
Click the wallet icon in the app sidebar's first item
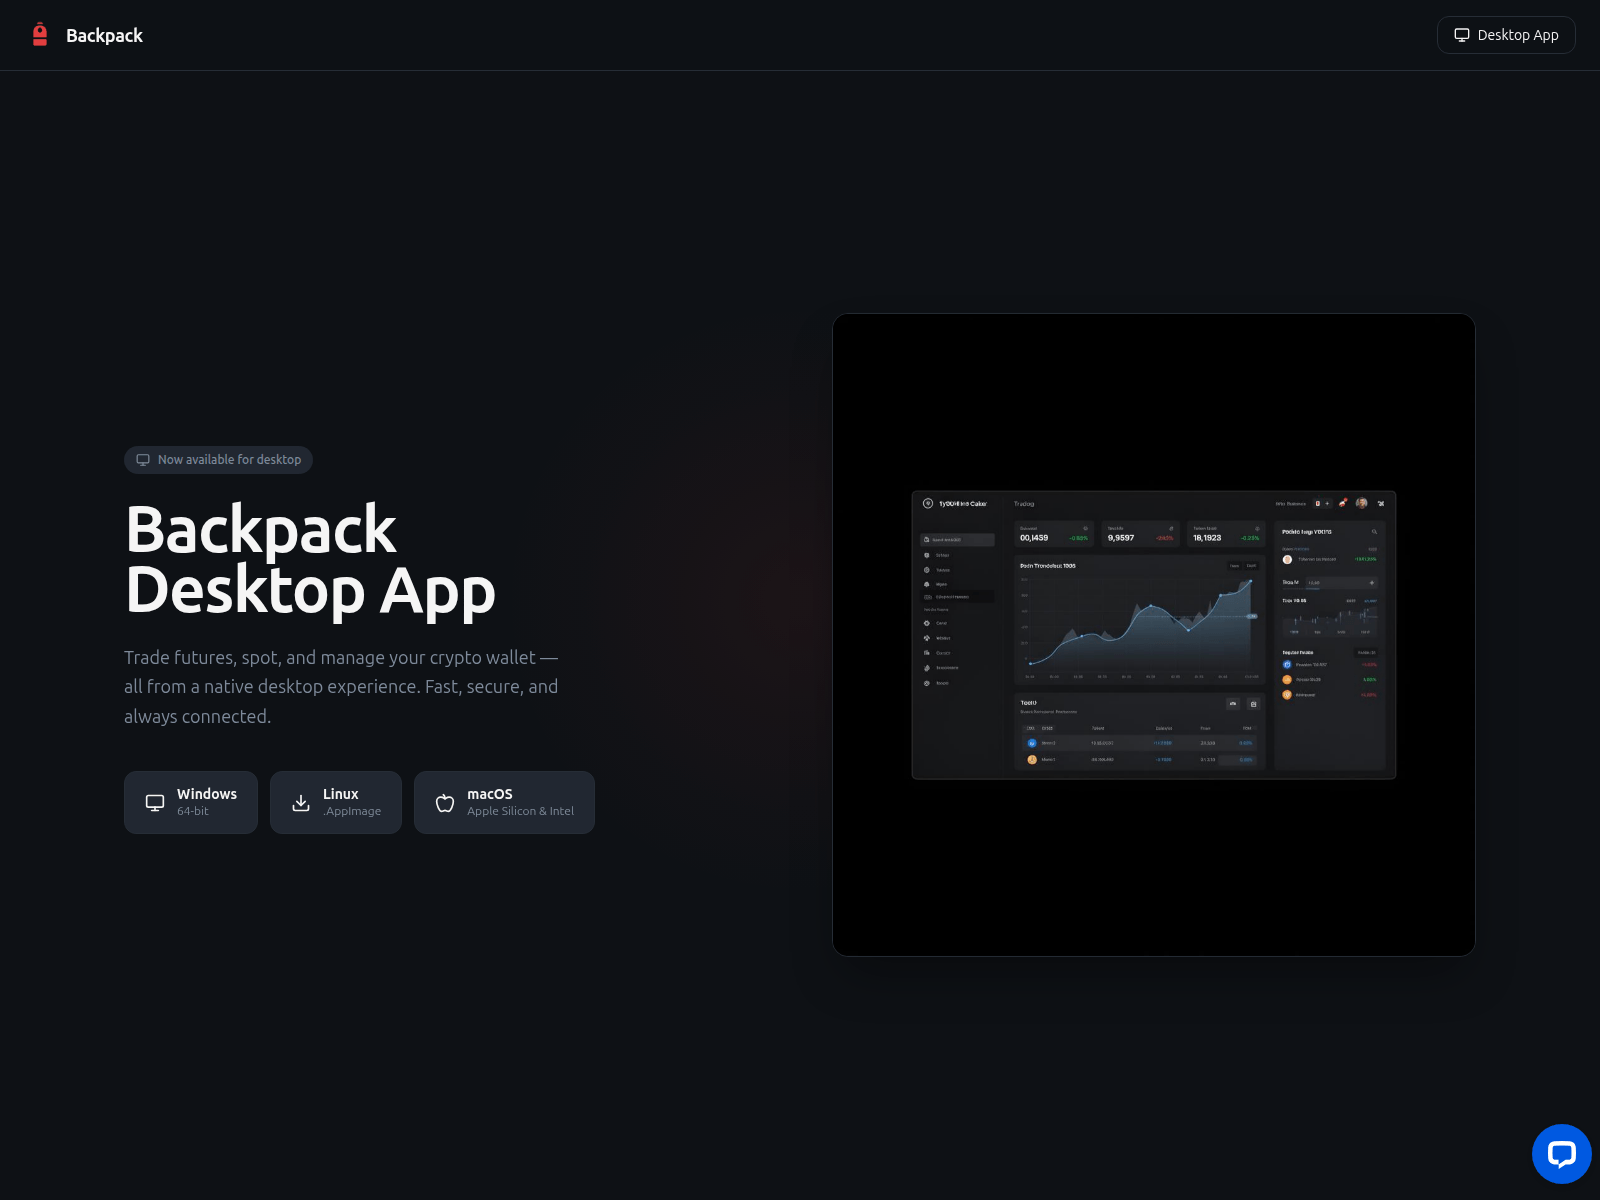(x=926, y=540)
